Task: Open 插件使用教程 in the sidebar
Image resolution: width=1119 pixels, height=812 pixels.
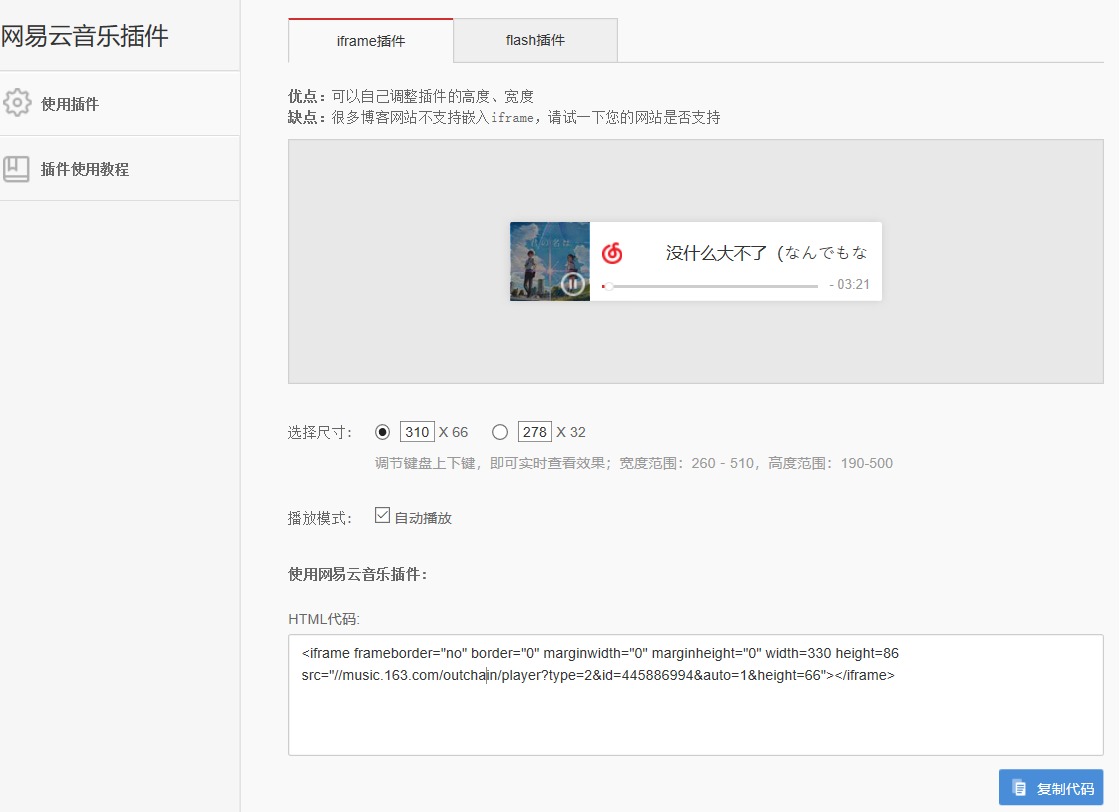Action: tap(120, 169)
